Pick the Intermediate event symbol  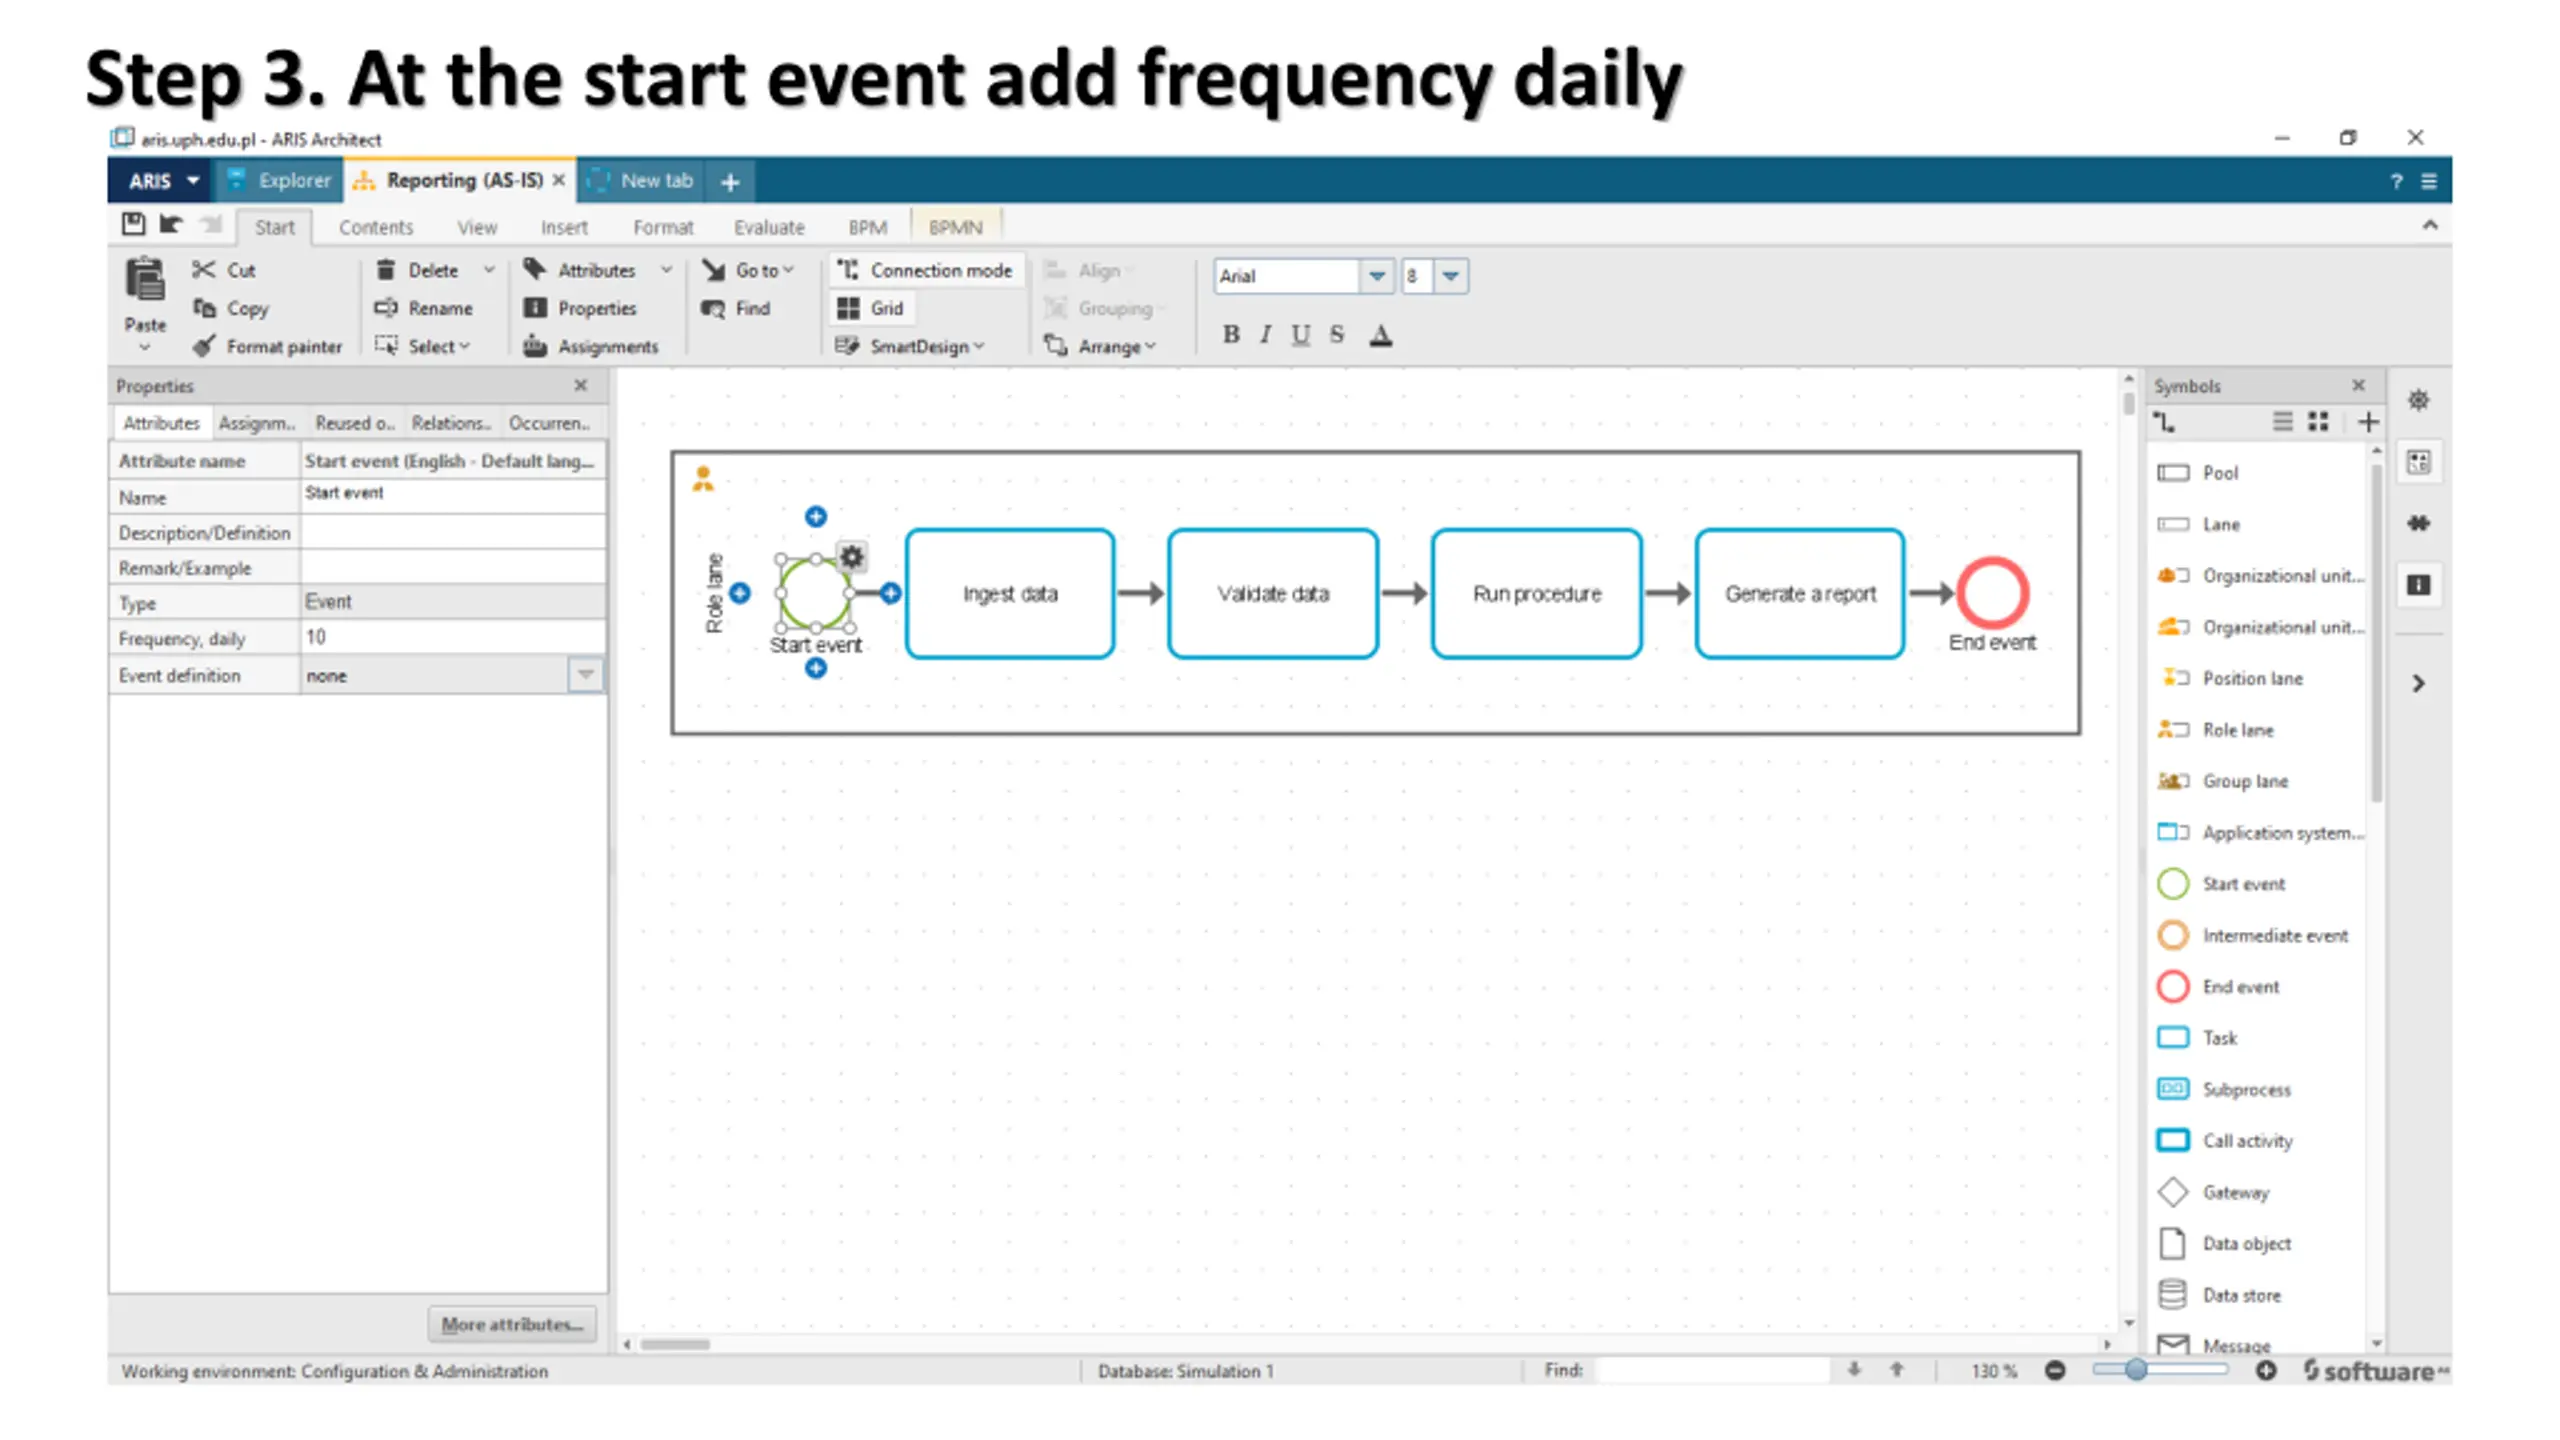[x=2173, y=935]
